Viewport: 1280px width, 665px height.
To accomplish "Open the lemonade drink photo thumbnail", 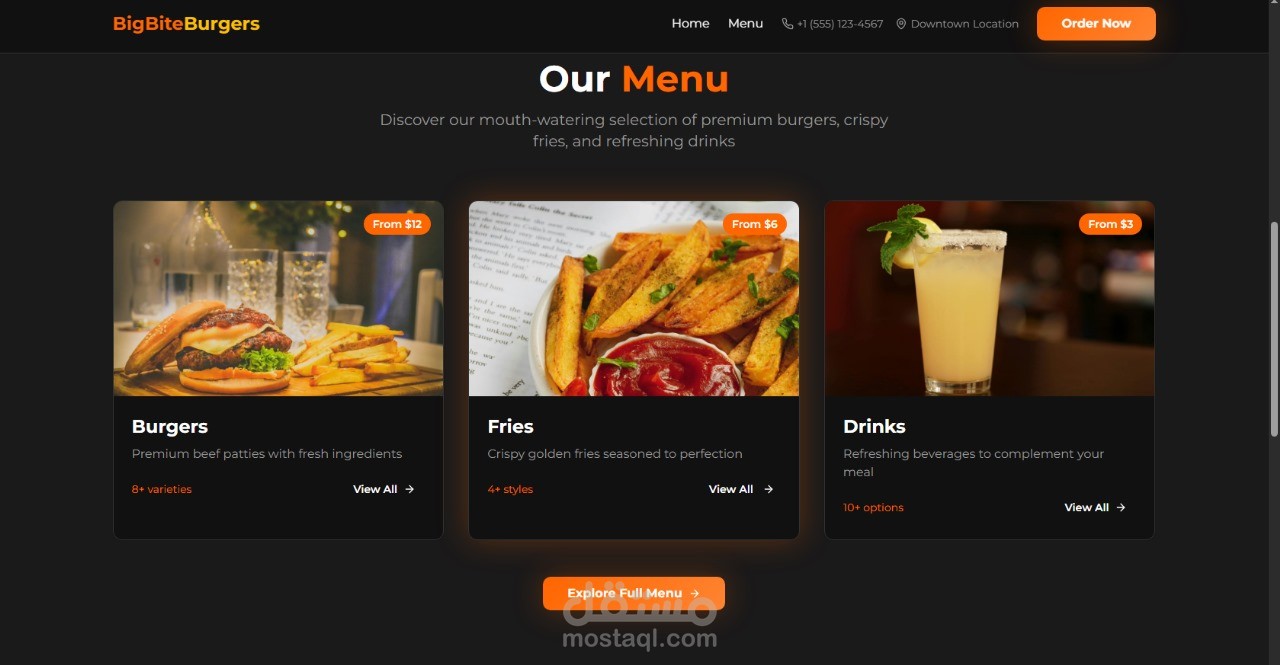I will [x=989, y=298].
